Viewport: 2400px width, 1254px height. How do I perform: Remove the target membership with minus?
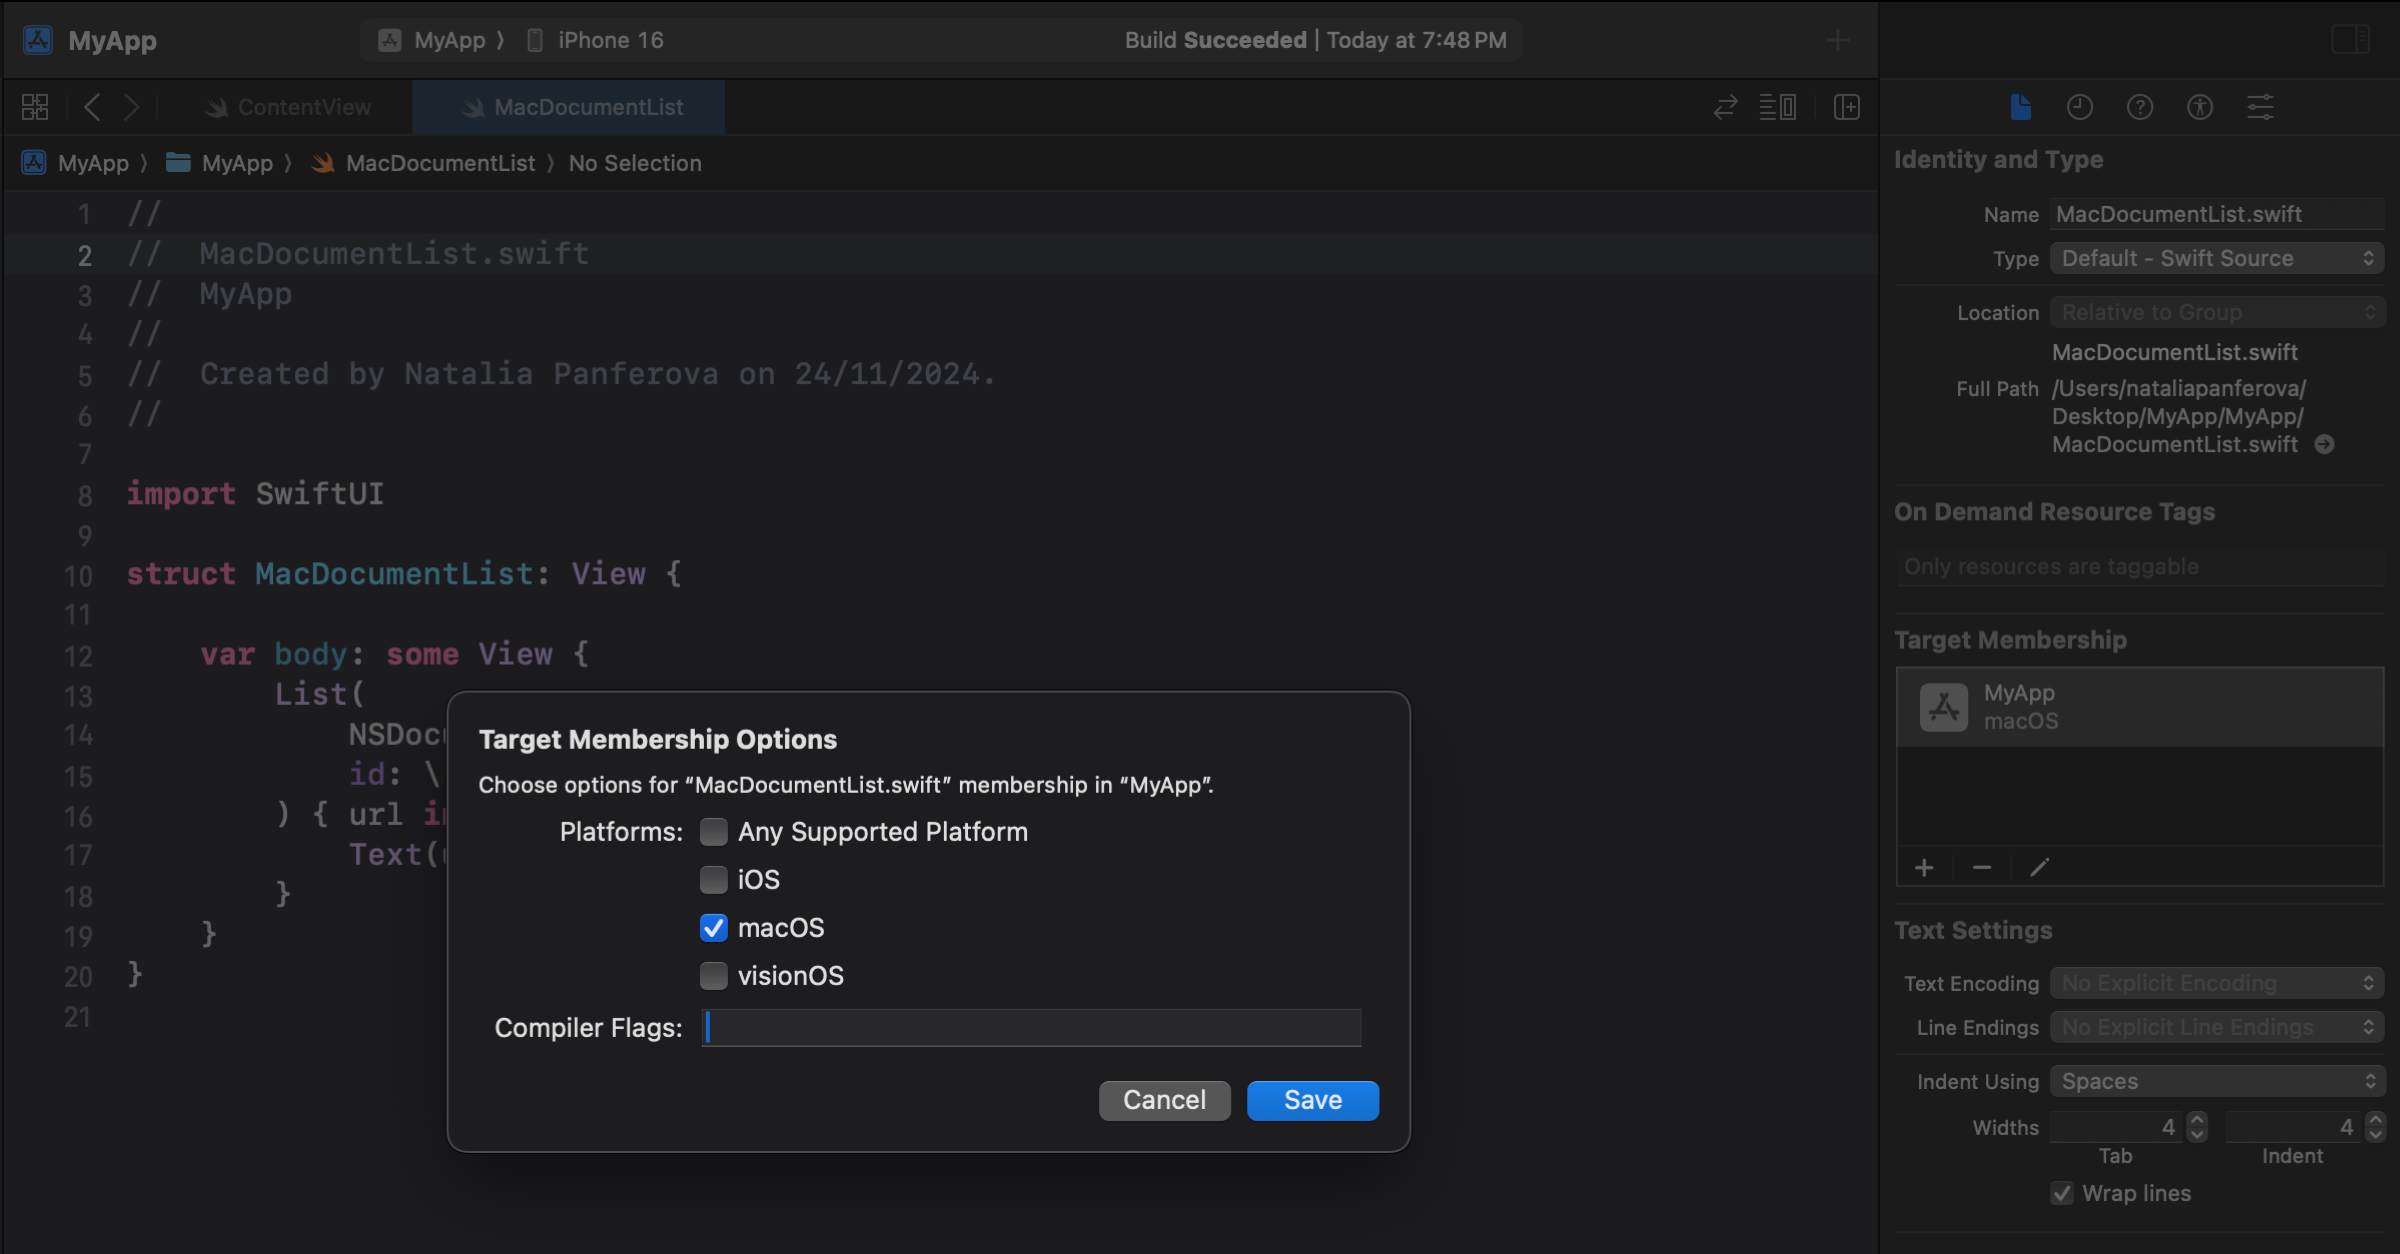click(1982, 867)
